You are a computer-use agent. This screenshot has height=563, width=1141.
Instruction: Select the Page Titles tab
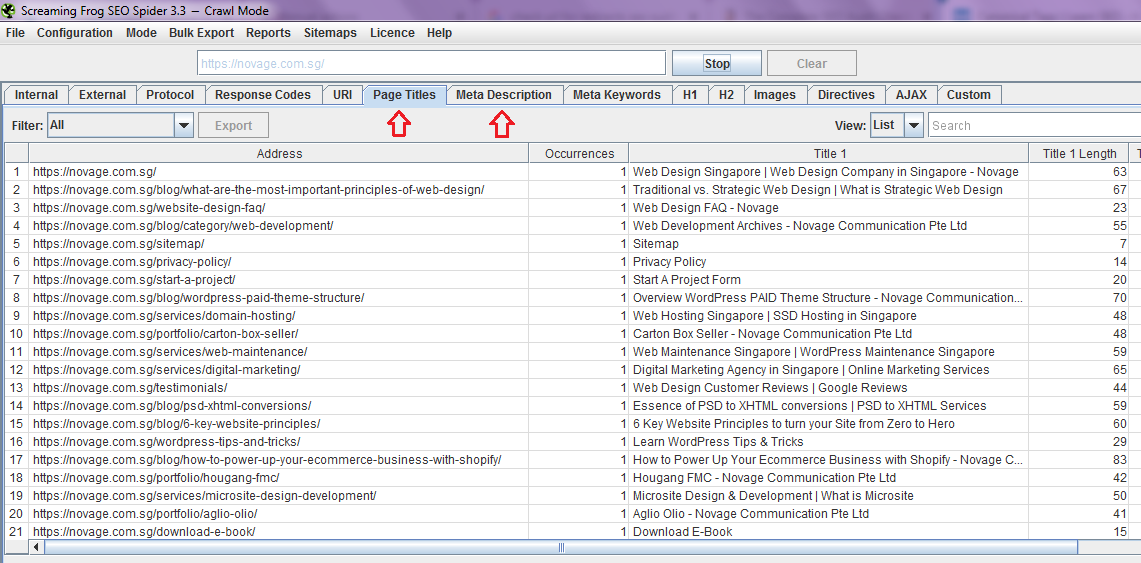tap(405, 95)
